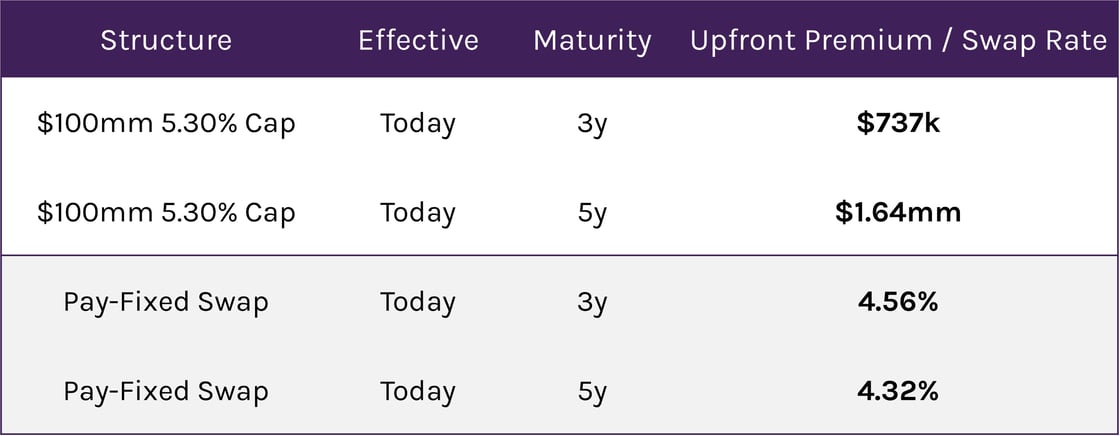Click the Upfront Premium / Swap Rate header
The width and height of the screenshot is (1120, 436).
[898, 40]
